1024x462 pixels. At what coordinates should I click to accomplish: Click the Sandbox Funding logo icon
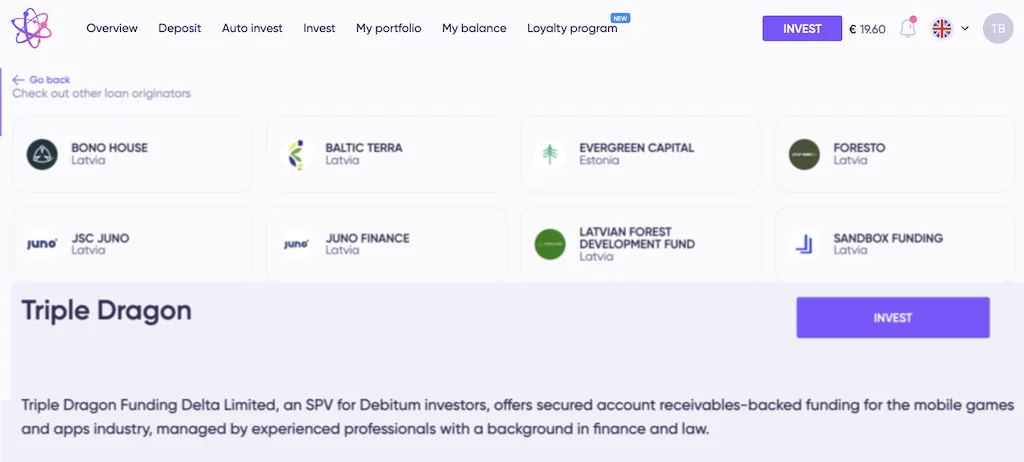[x=804, y=244]
